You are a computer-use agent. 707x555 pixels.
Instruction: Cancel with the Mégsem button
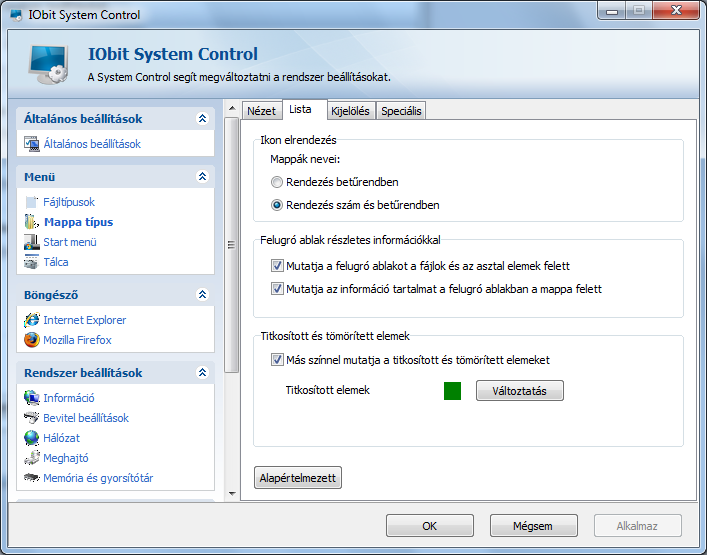[533, 526]
